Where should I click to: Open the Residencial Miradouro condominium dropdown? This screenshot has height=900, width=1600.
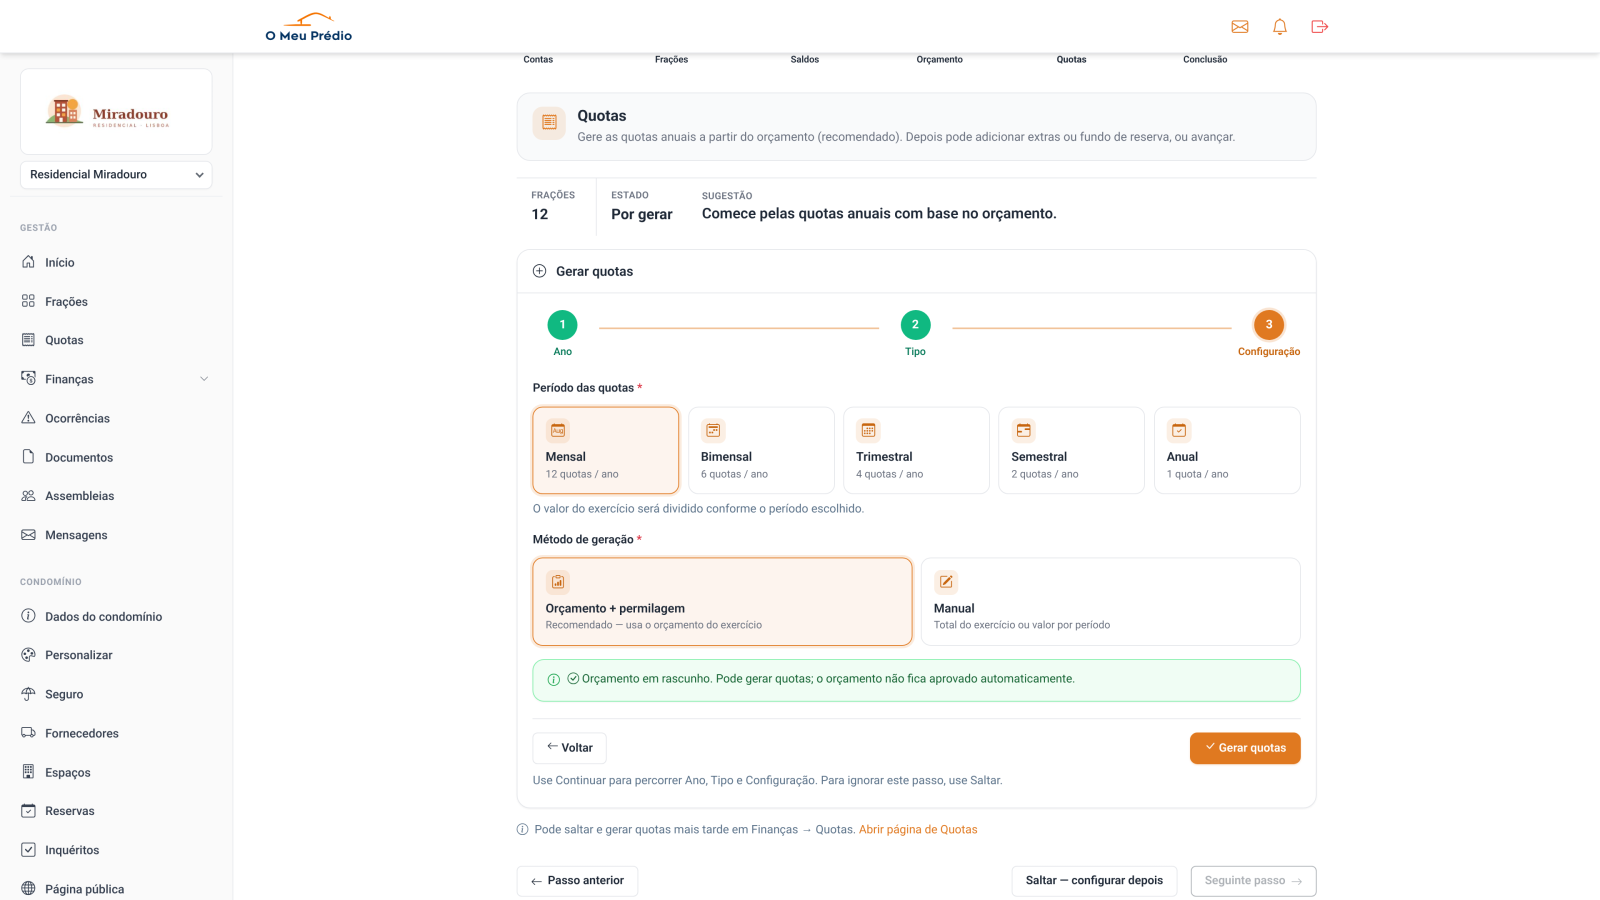coord(116,175)
